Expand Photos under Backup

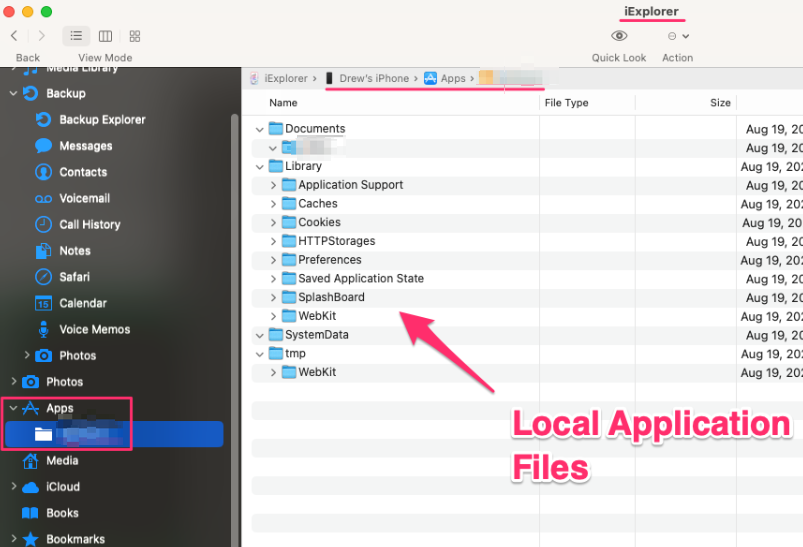coord(27,355)
